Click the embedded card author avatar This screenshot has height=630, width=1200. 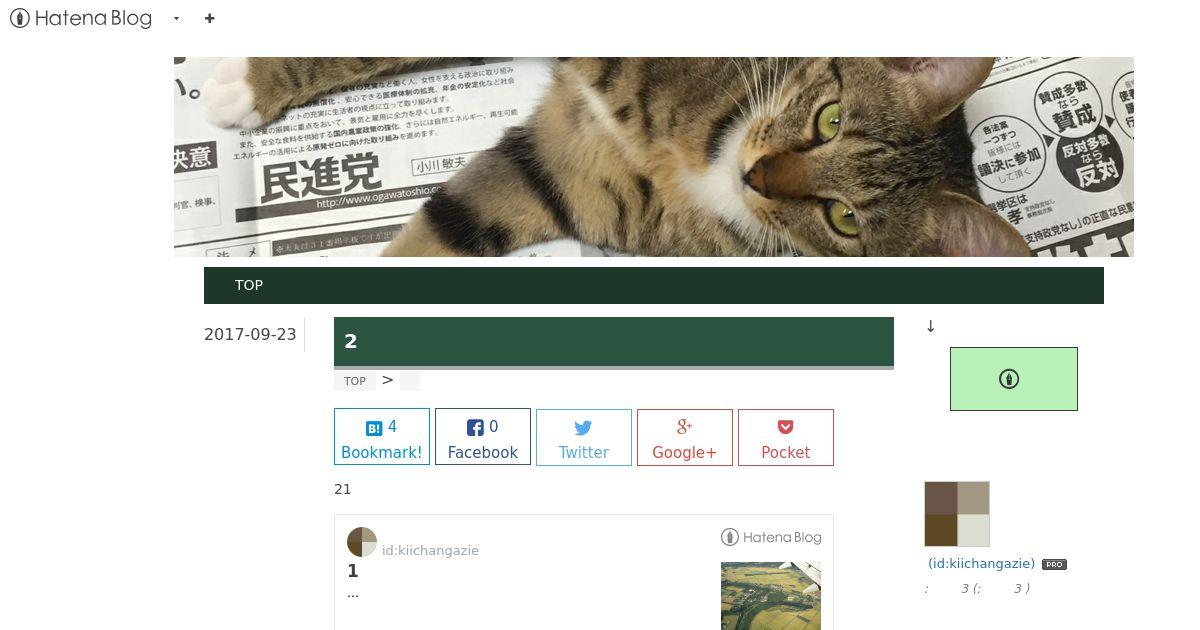(x=362, y=542)
